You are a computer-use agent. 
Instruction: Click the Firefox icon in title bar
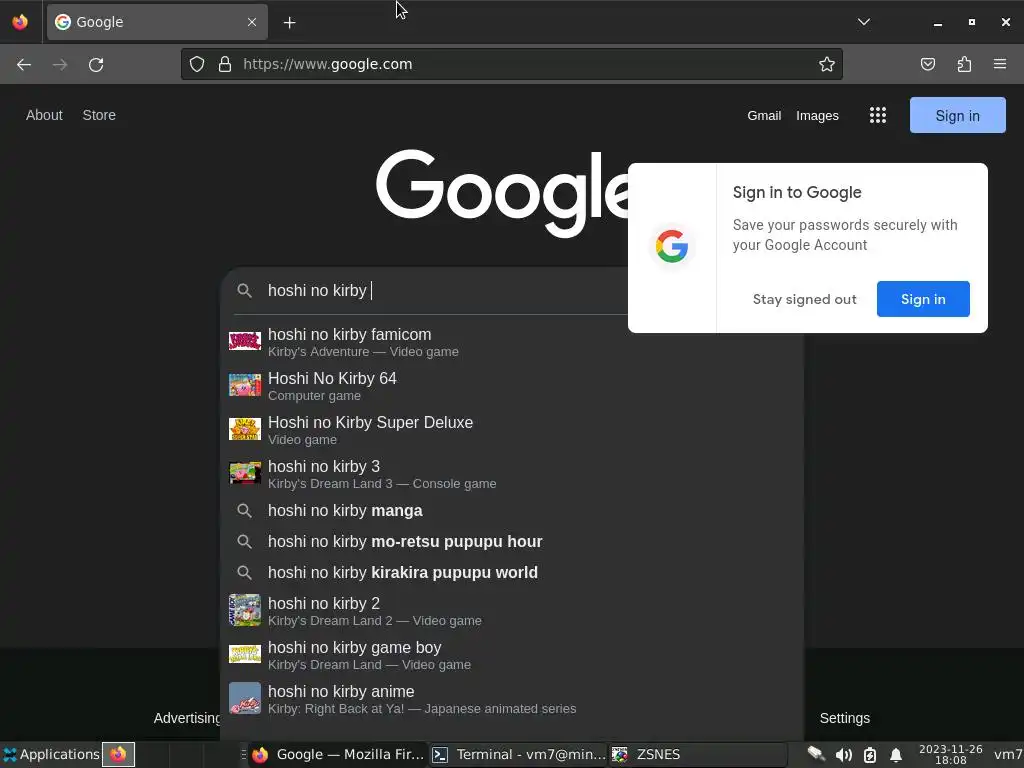(20, 22)
